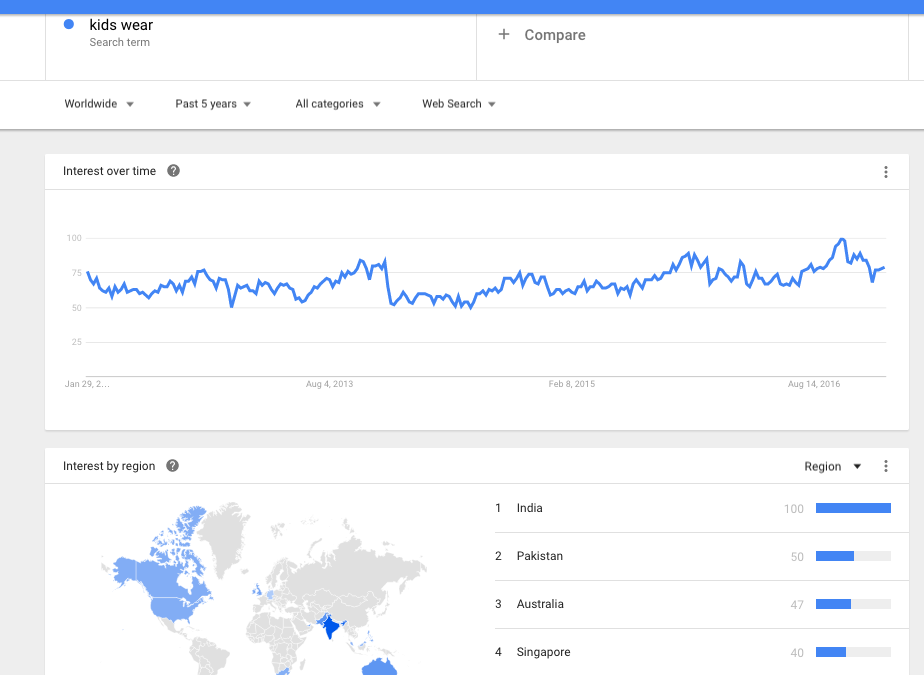Click the United States on the world map

point(176,608)
